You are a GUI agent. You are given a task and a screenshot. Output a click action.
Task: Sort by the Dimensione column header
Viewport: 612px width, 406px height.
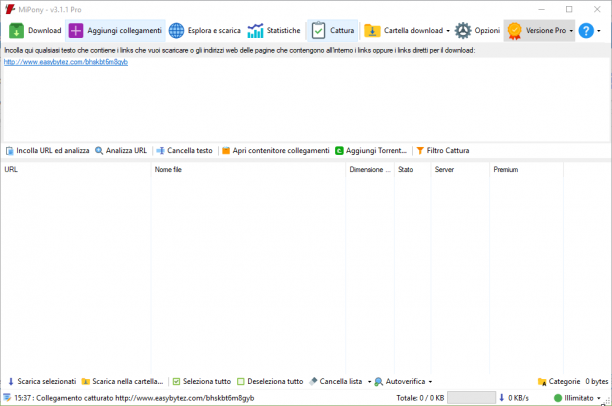click(x=370, y=169)
